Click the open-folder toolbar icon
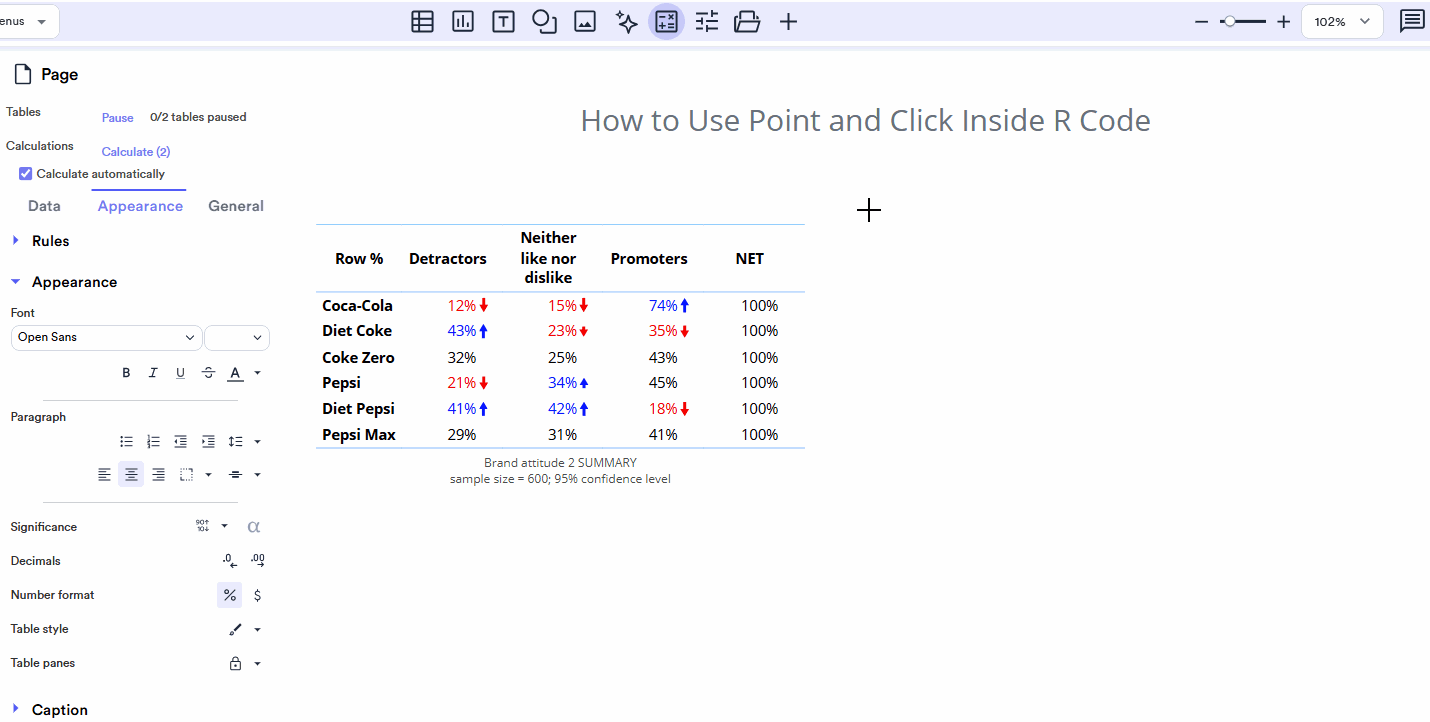1430x722 pixels. [747, 21]
